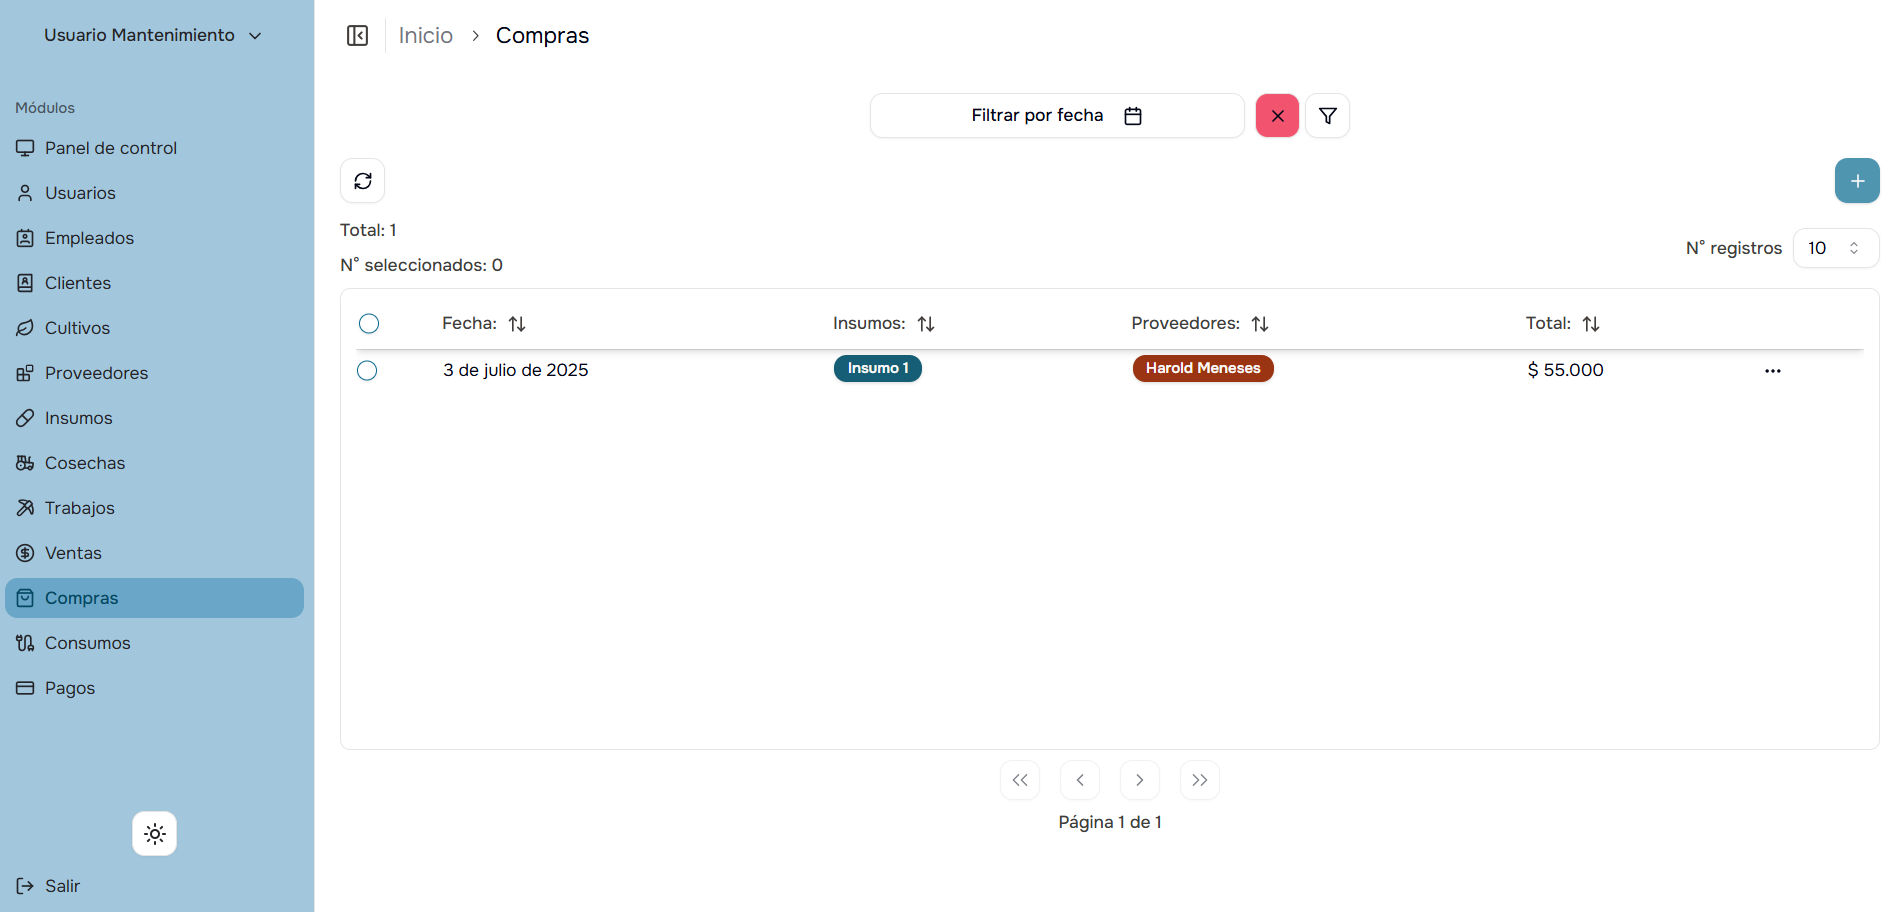
Task: Select all rows with header checkbox
Action: click(x=369, y=324)
